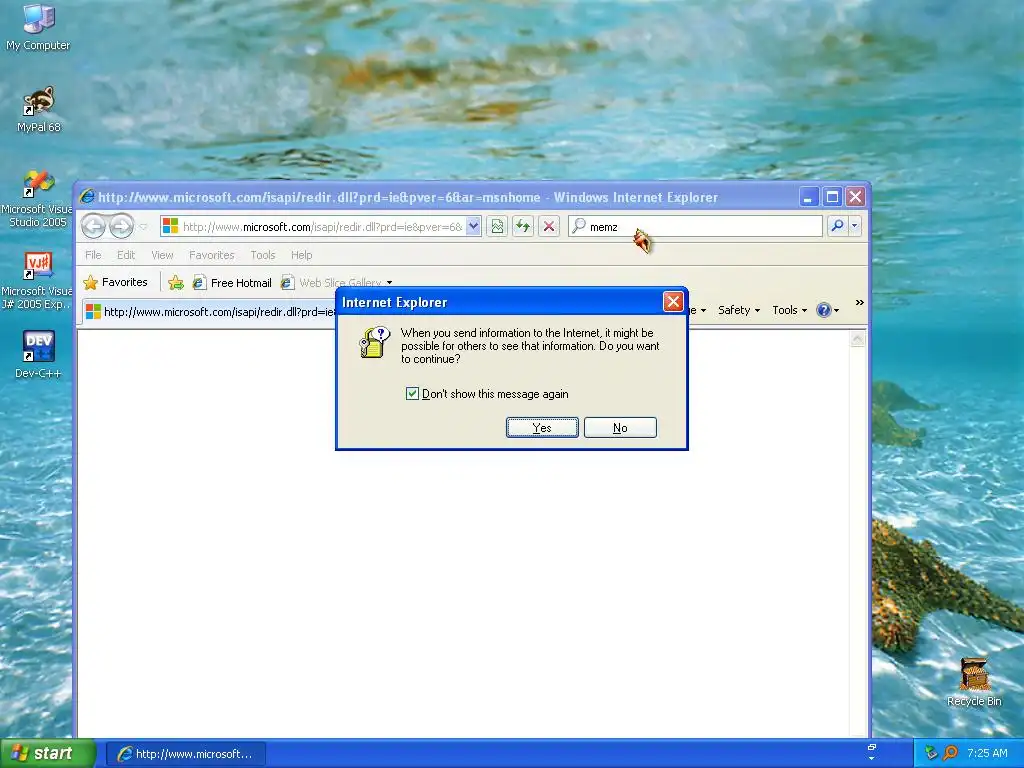Click the taskbar restore toolbar icon
The image size is (1024, 768).
pyautogui.click(x=871, y=747)
